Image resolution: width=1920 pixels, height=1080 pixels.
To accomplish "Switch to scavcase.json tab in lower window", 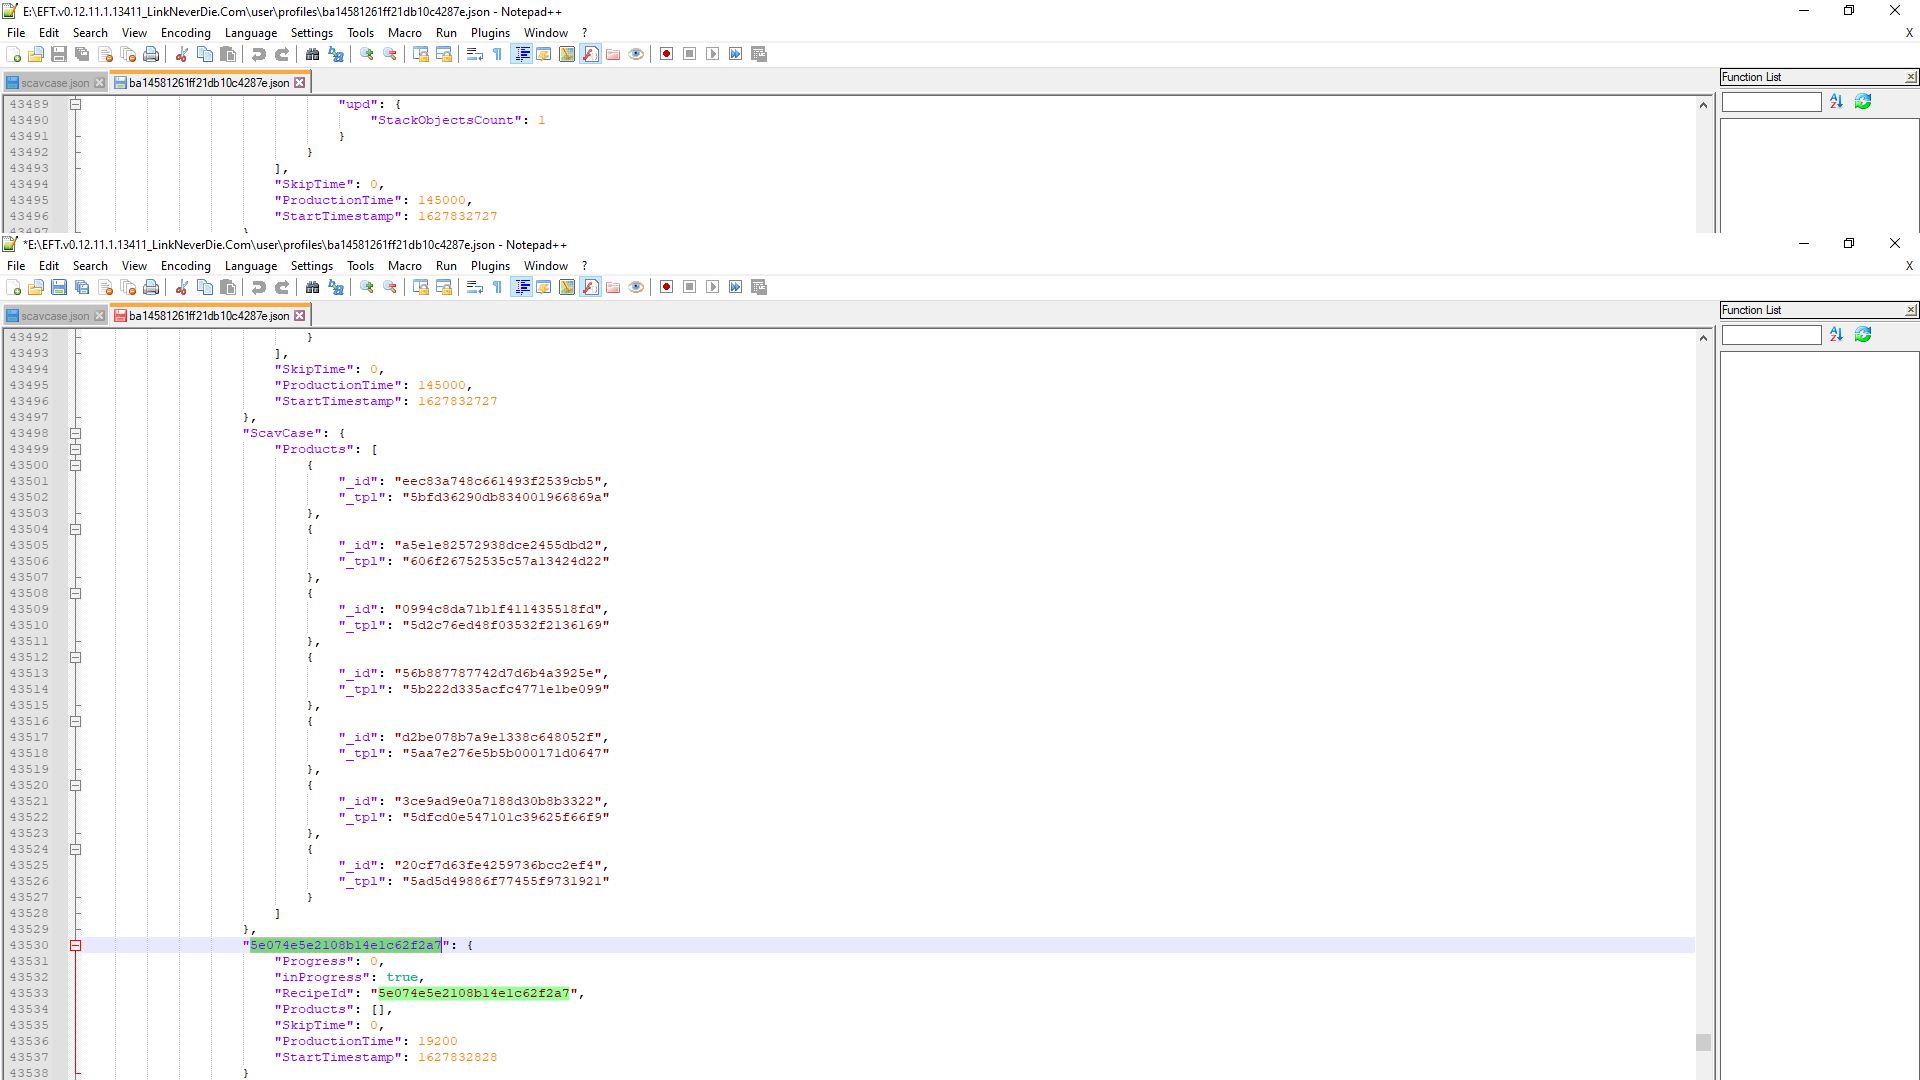I will (x=54, y=316).
